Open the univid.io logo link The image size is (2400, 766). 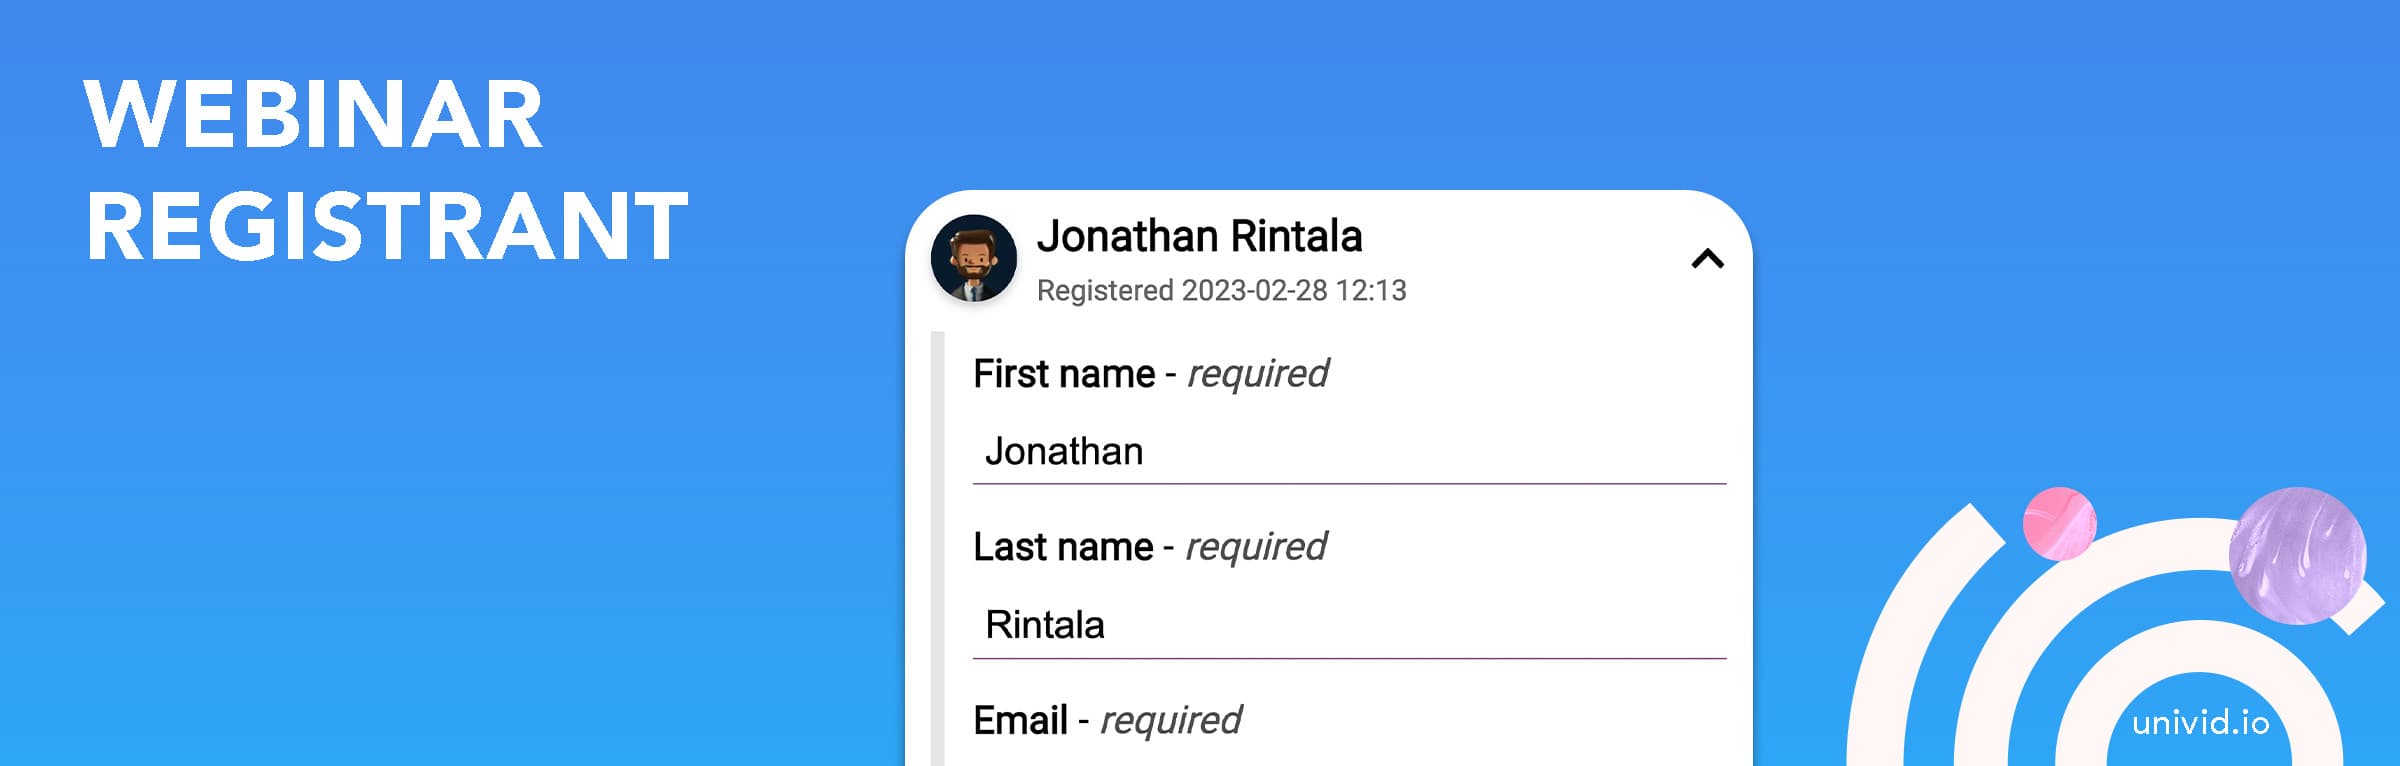2200,722
